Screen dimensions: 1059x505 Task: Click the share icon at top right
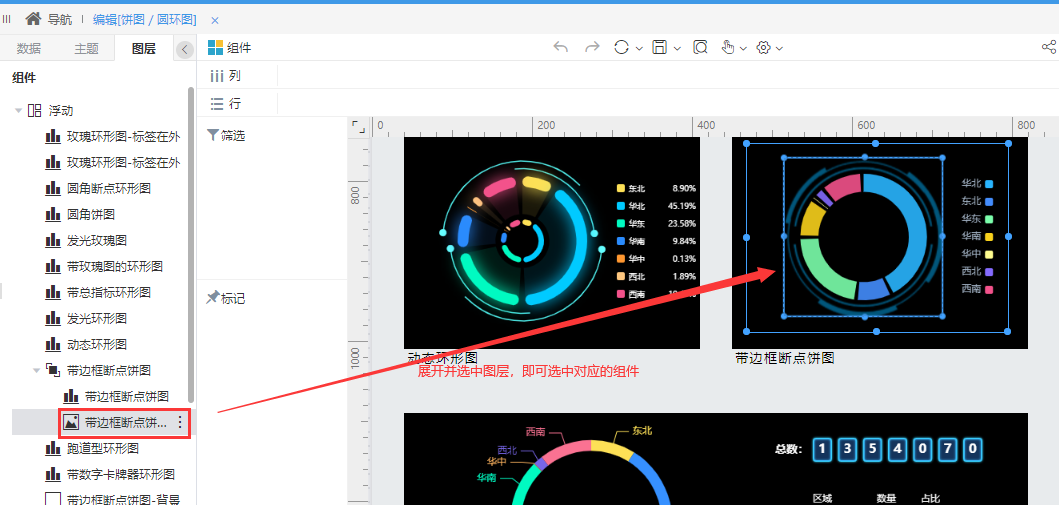[1049, 47]
